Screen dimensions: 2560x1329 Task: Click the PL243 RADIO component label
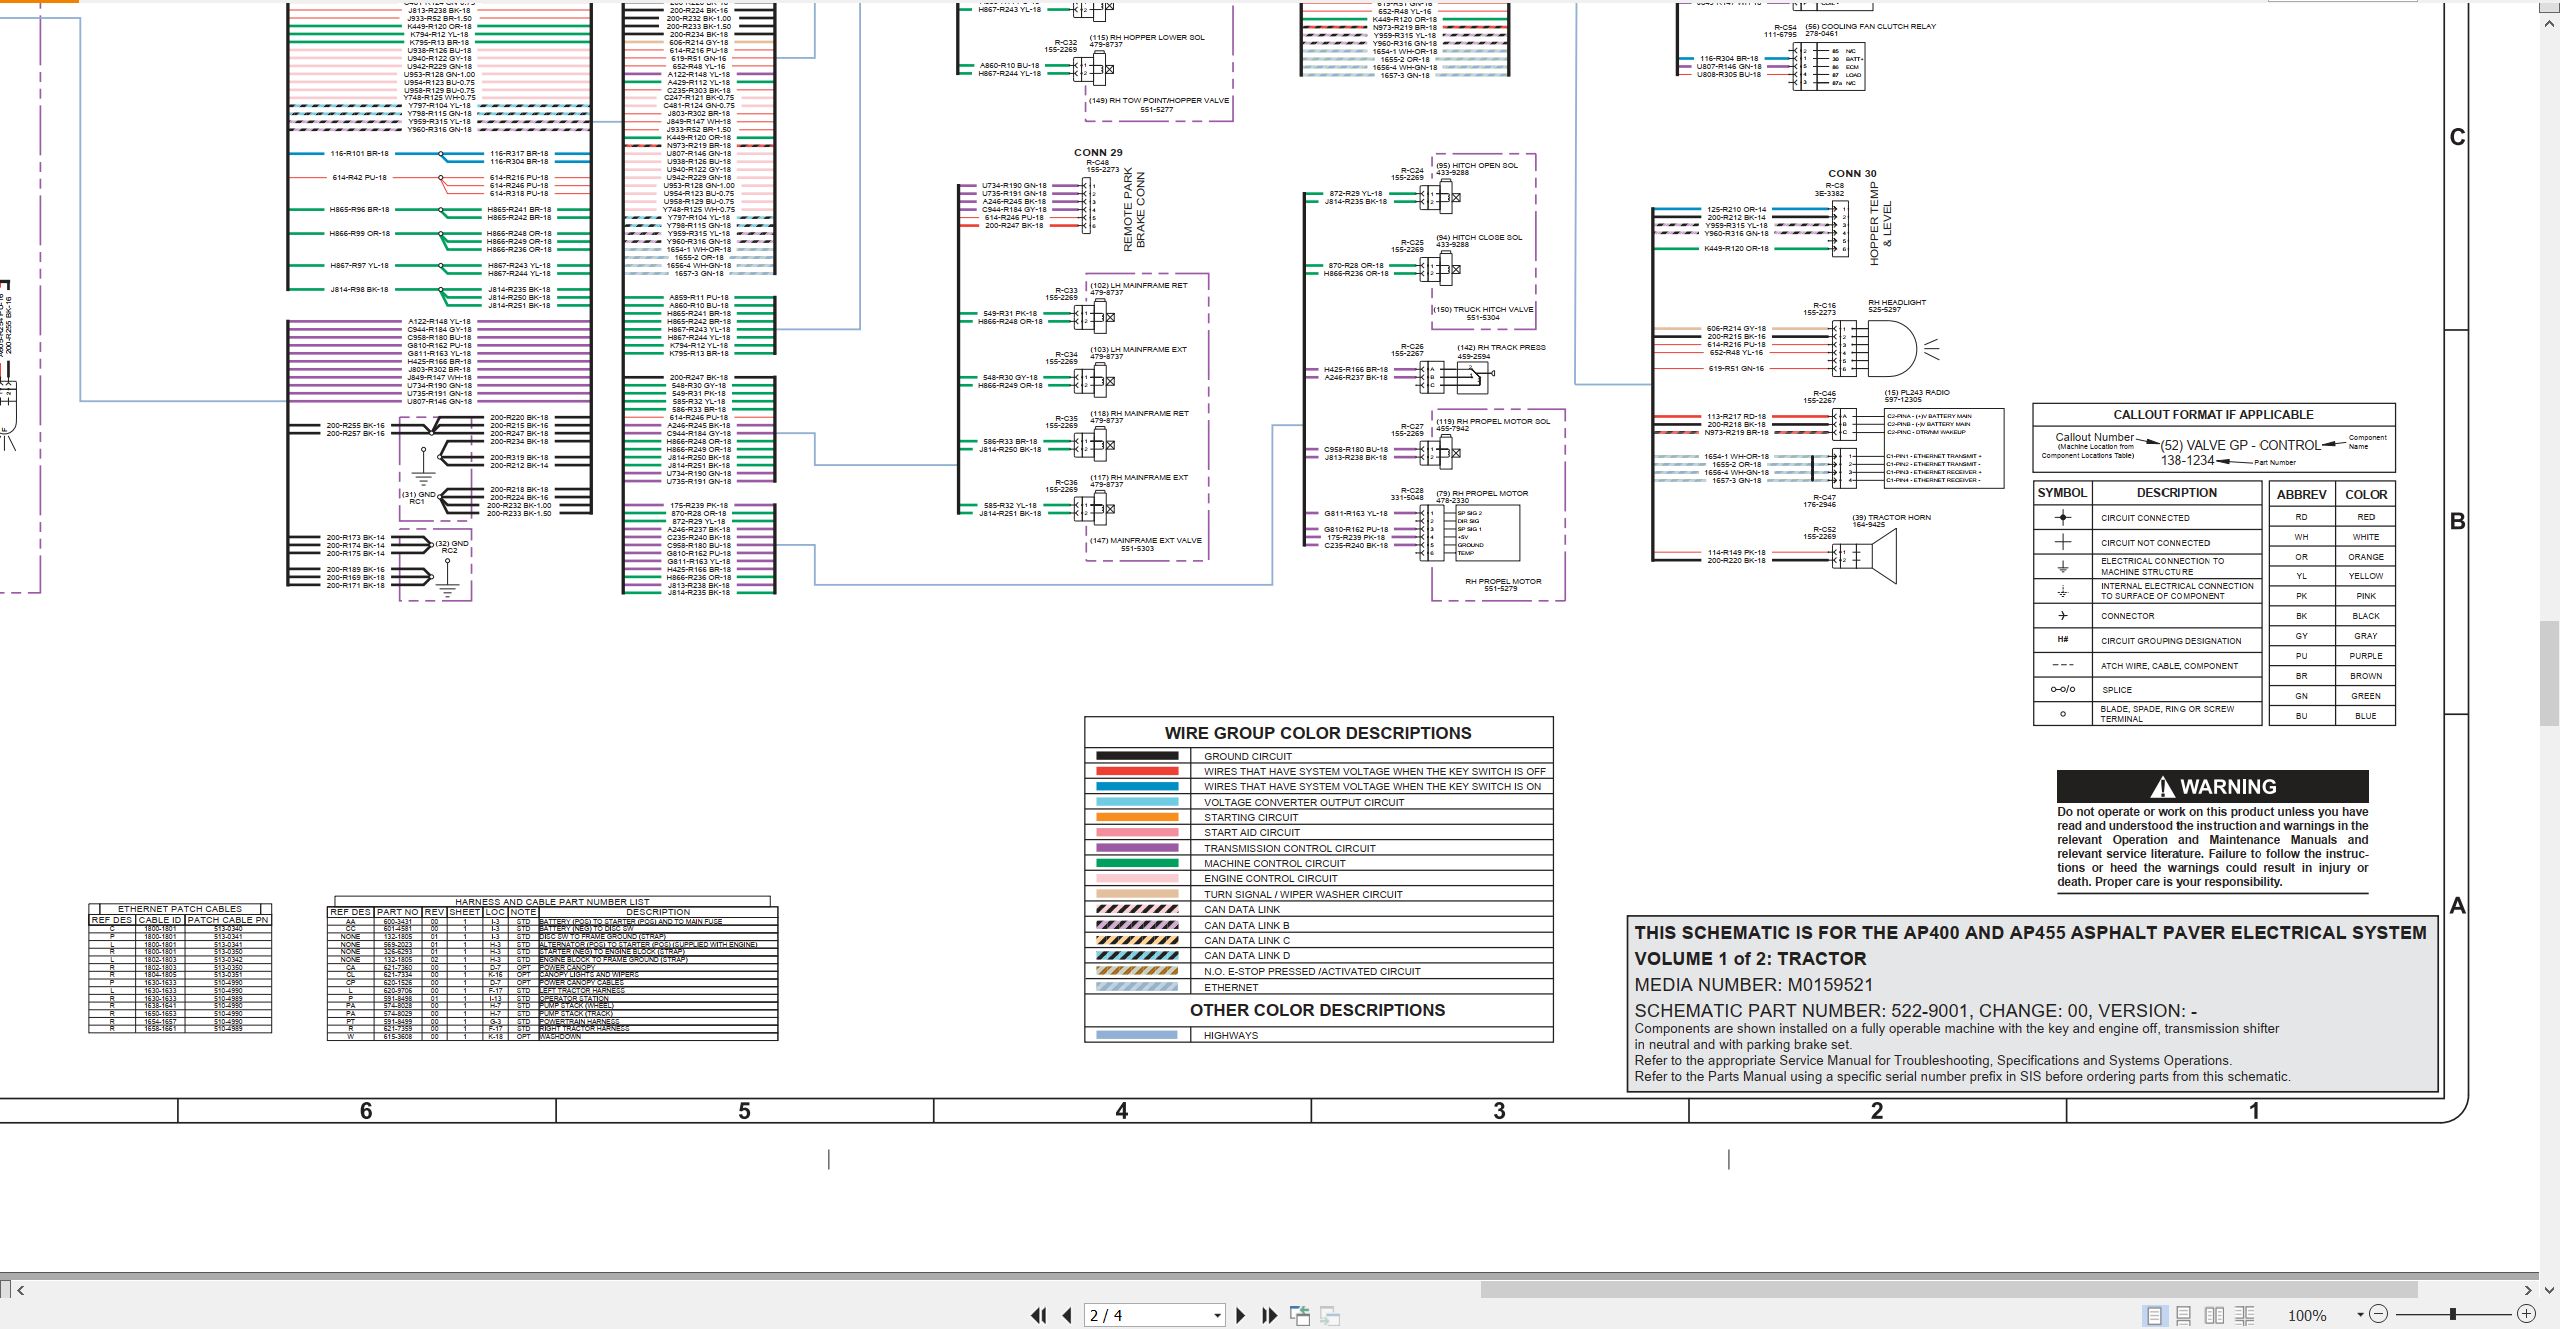[x=1917, y=393]
